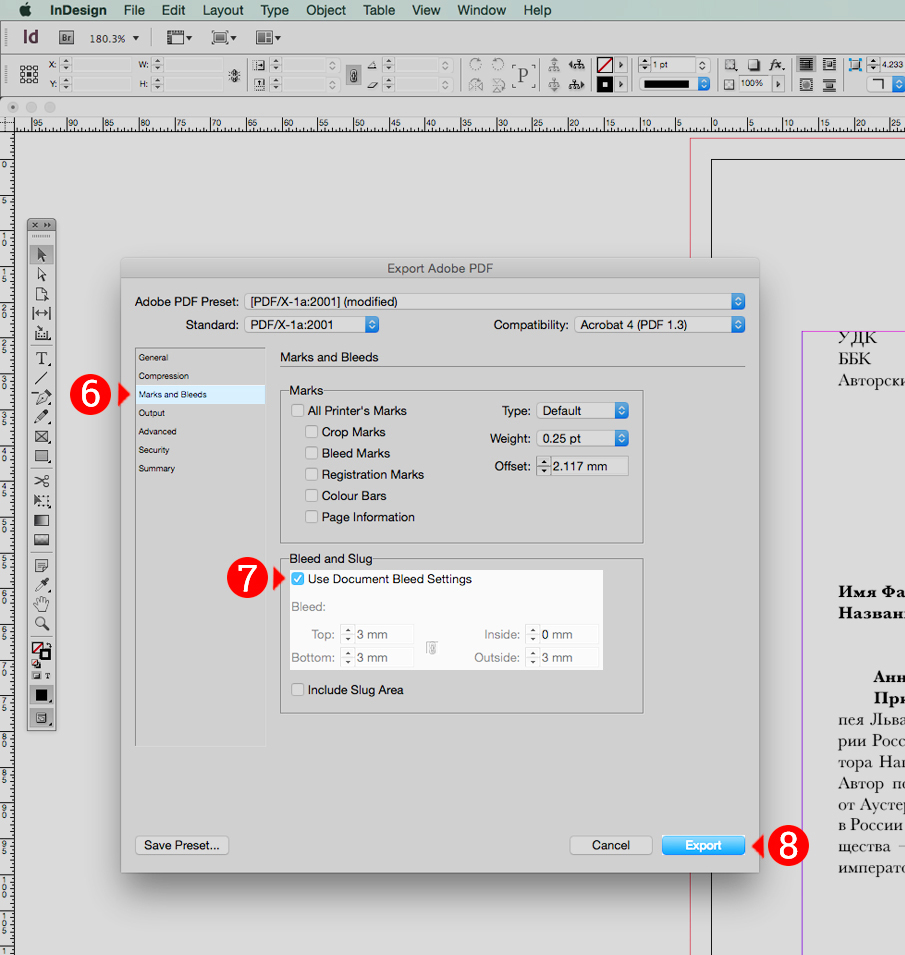Uncheck Use Document Bleed Settings
The width and height of the screenshot is (905, 955).
[297, 578]
